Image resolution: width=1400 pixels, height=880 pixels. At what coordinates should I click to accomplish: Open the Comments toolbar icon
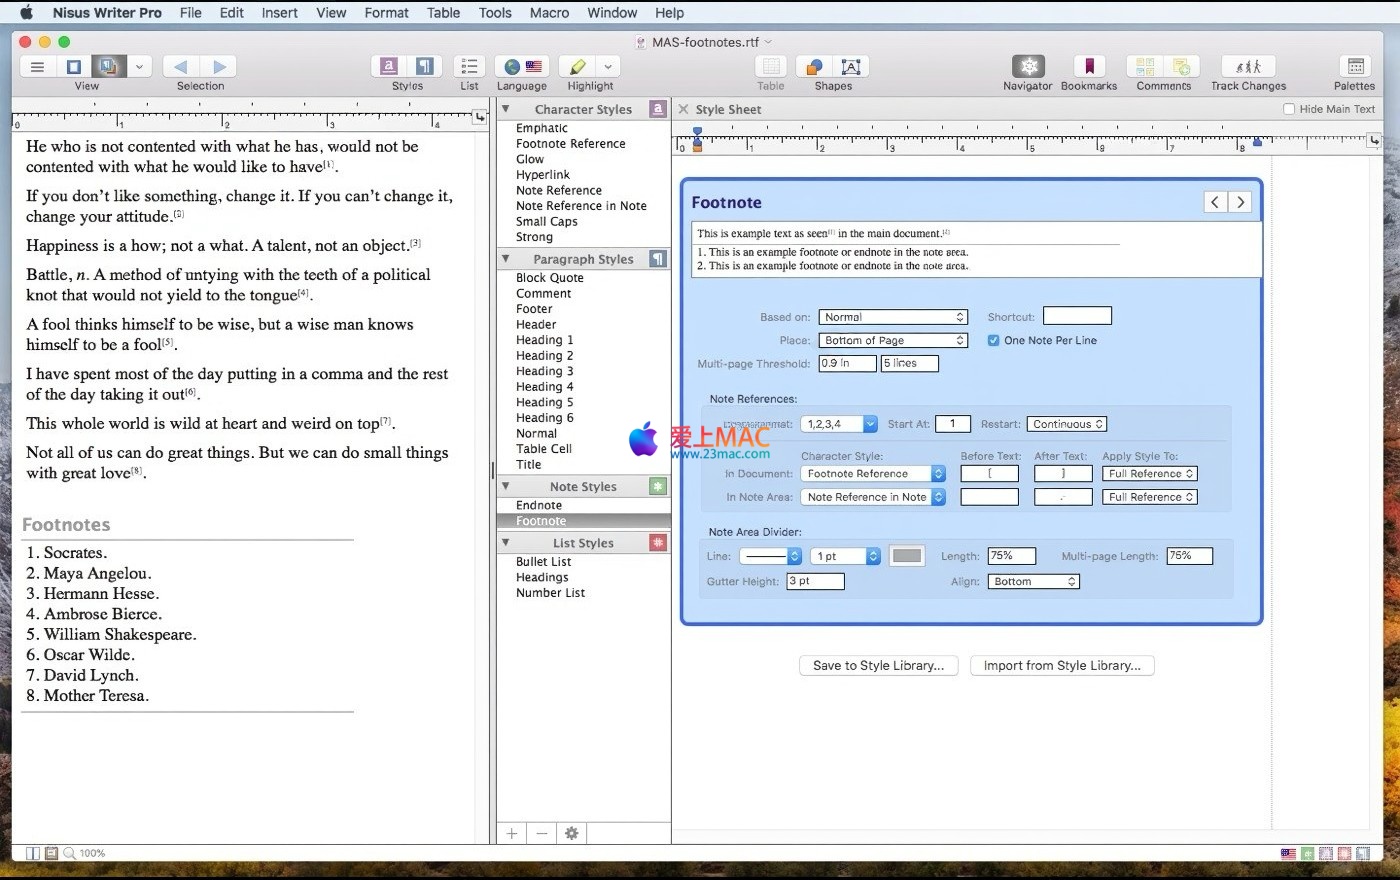1163,67
